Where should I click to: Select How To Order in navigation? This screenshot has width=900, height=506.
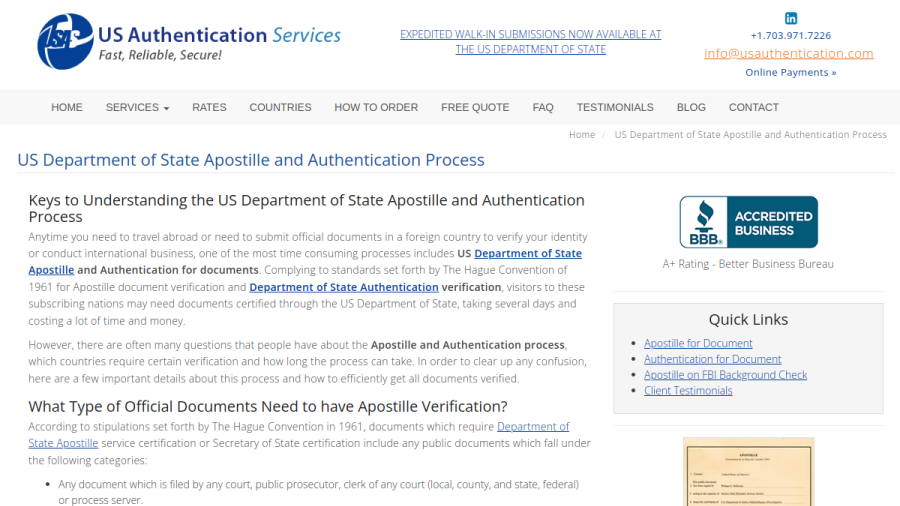(x=376, y=107)
